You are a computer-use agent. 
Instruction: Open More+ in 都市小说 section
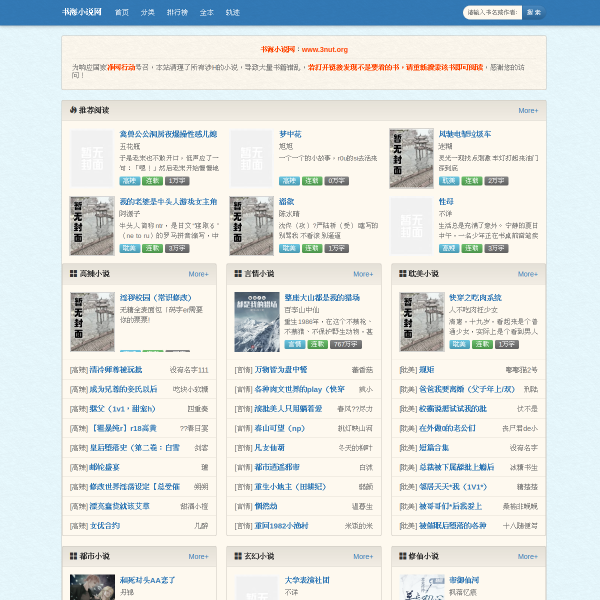(x=198, y=556)
